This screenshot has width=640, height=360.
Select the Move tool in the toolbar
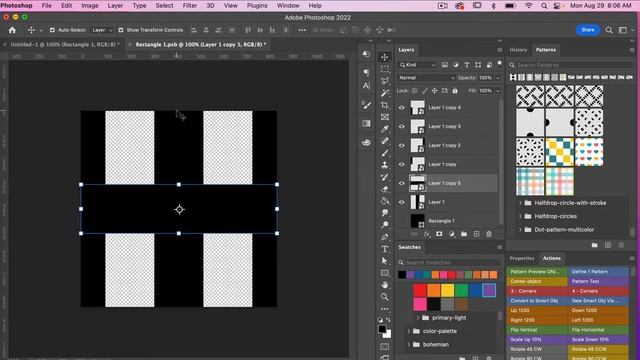point(384,57)
